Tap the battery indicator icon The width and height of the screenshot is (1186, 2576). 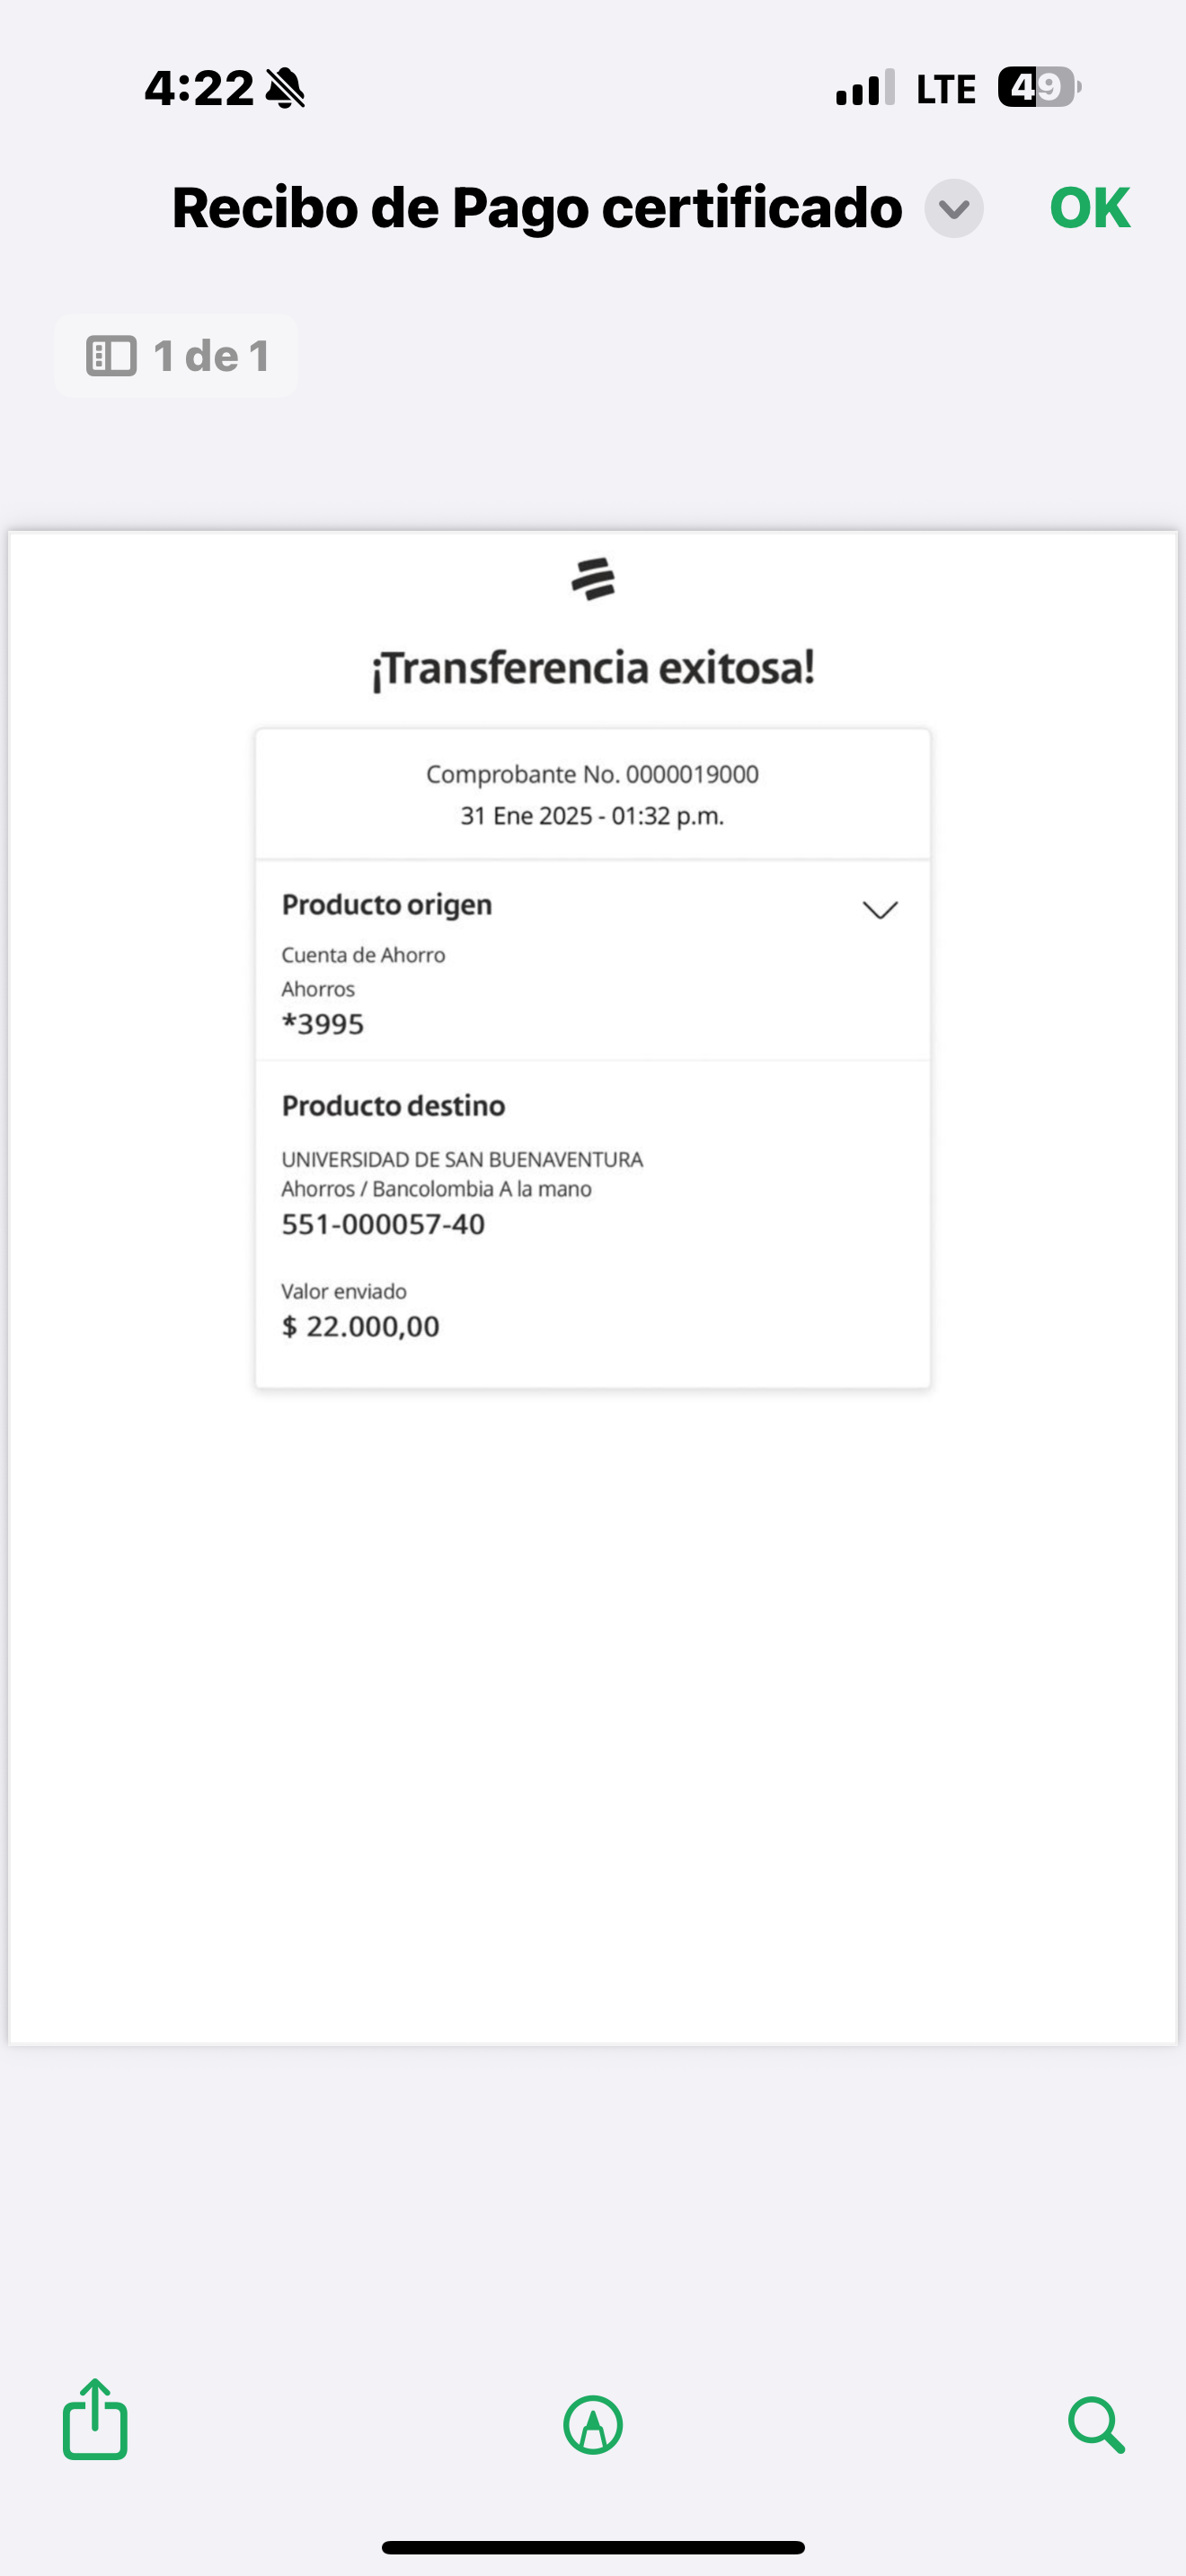(x=1039, y=88)
